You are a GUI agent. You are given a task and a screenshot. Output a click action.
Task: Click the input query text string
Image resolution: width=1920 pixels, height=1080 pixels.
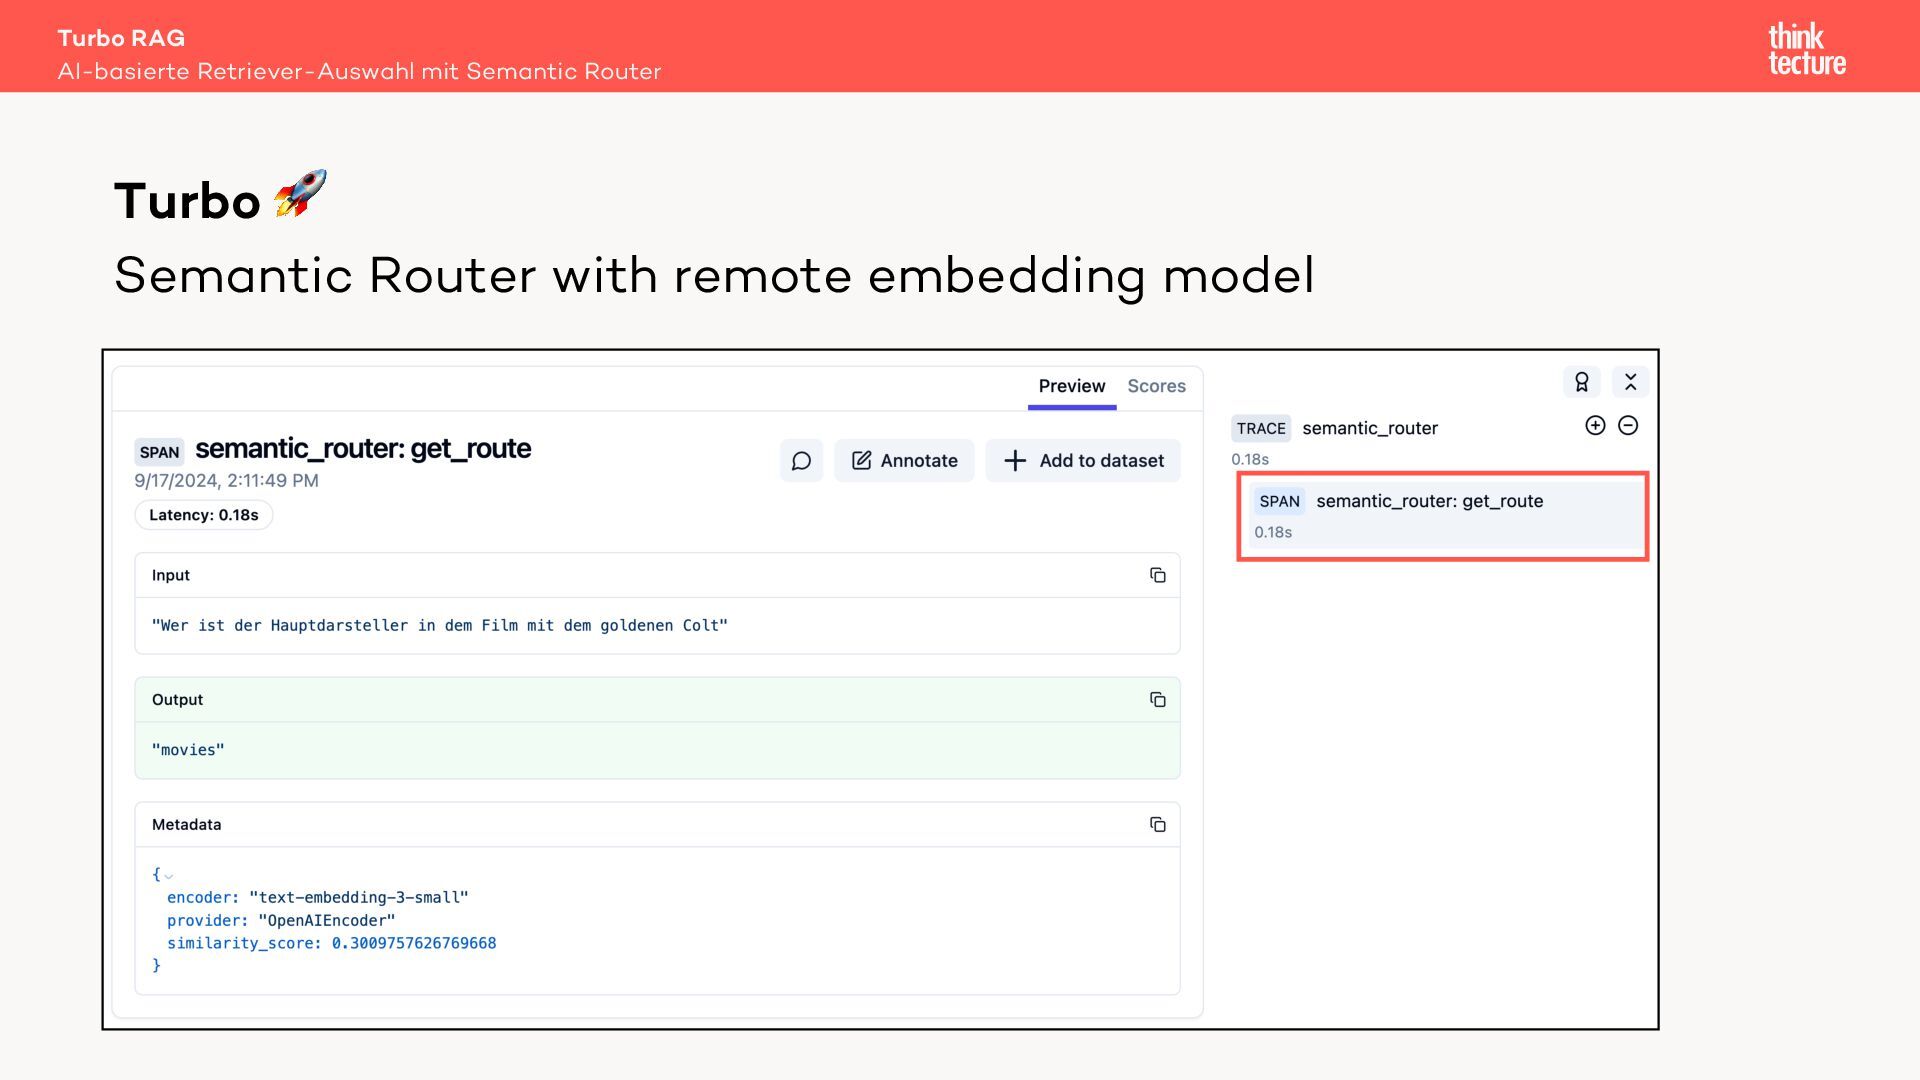pyautogui.click(x=439, y=626)
